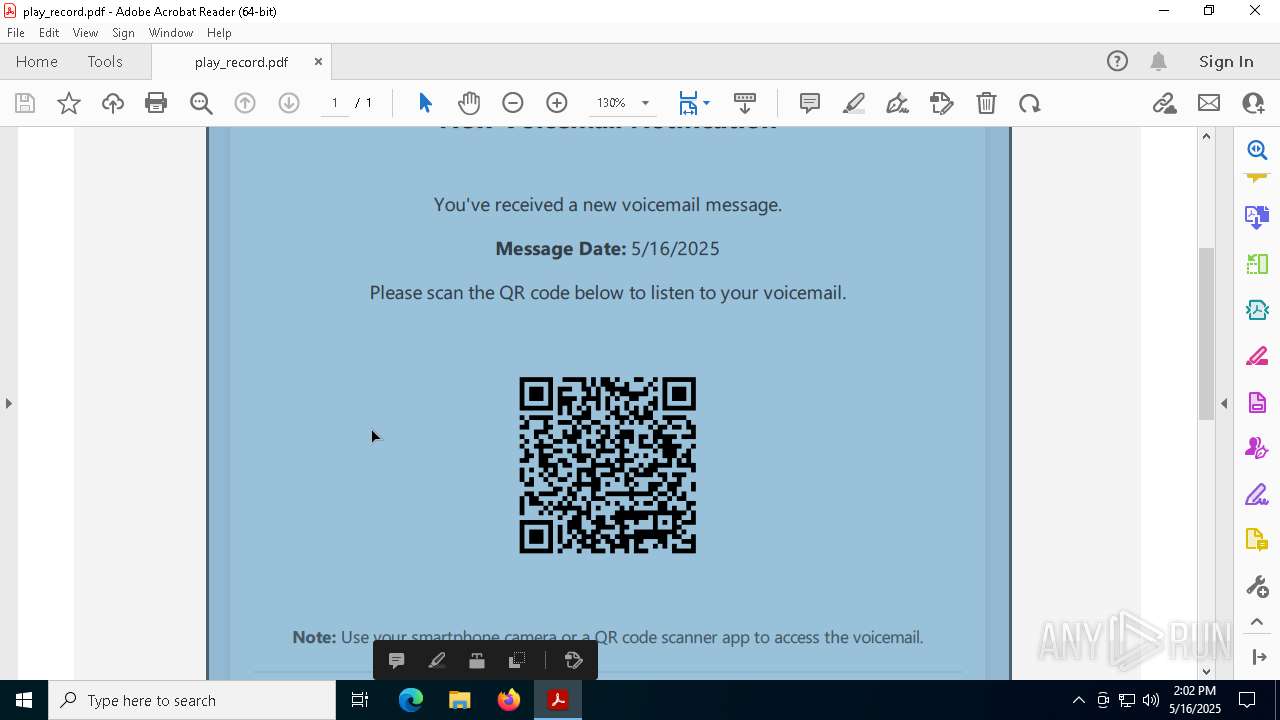Click the vertical scrollbar thumb

tap(1206, 333)
